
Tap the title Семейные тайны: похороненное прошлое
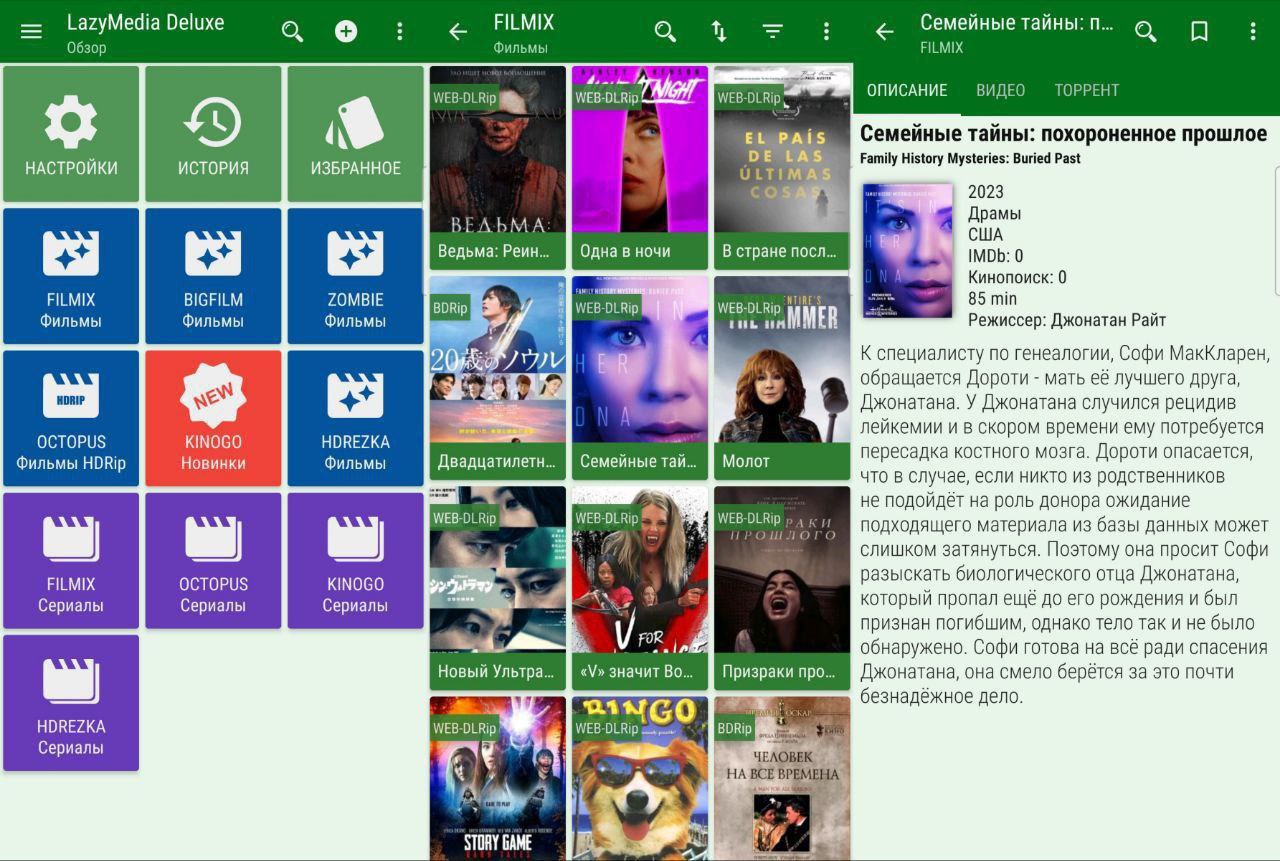point(1064,134)
